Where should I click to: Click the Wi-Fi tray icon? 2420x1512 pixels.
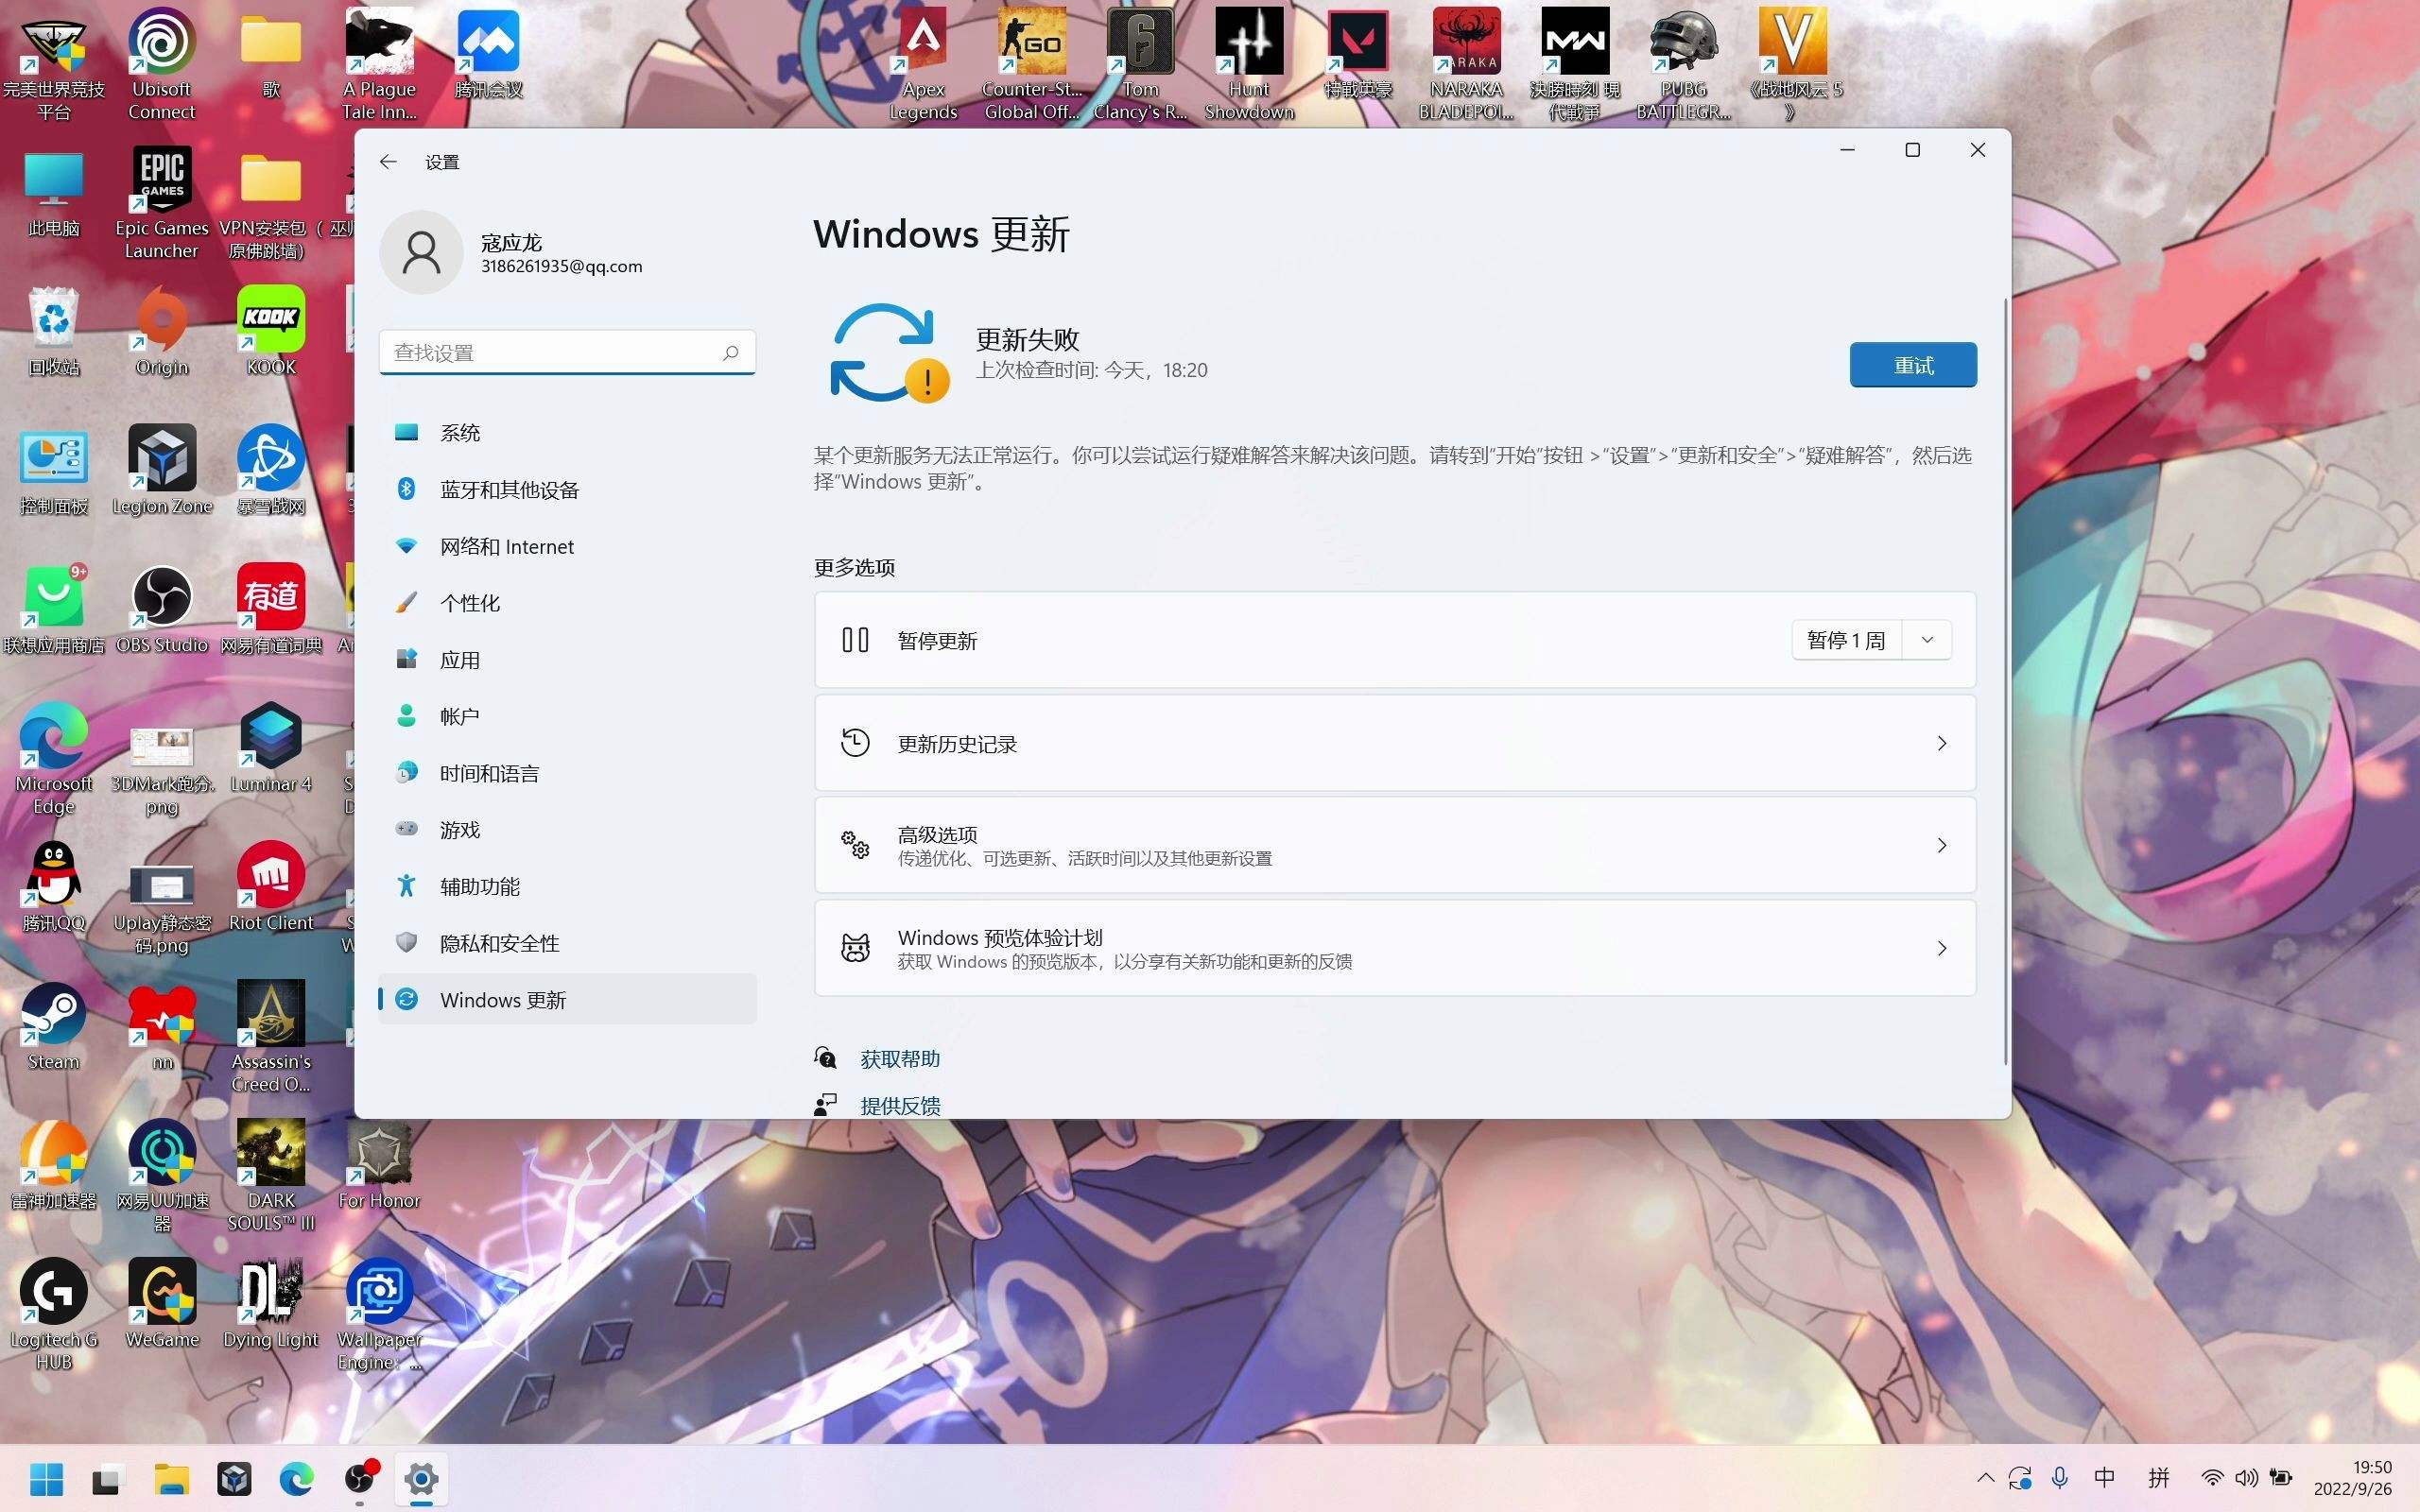coord(2212,1478)
